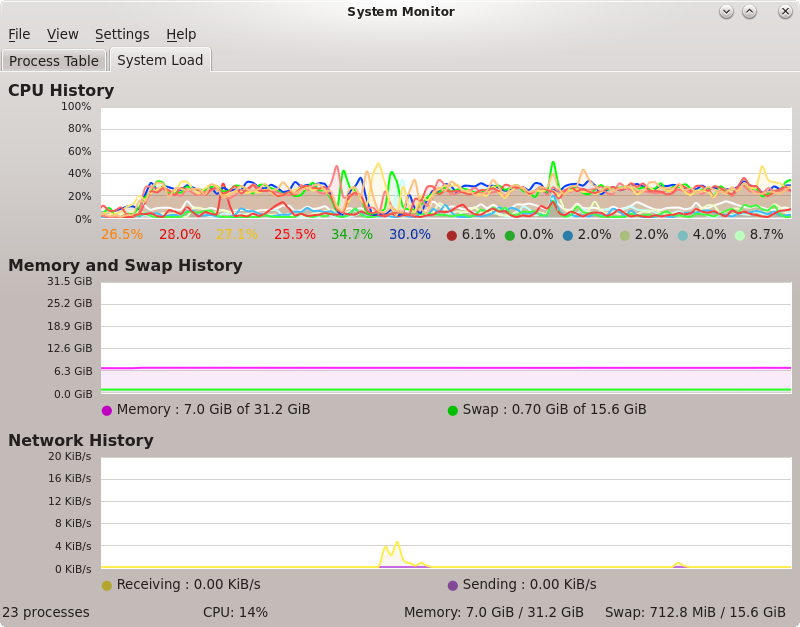Maximize the System Monitor window
The height and width of the screenshot is (627, 800).
pos(749,12)
